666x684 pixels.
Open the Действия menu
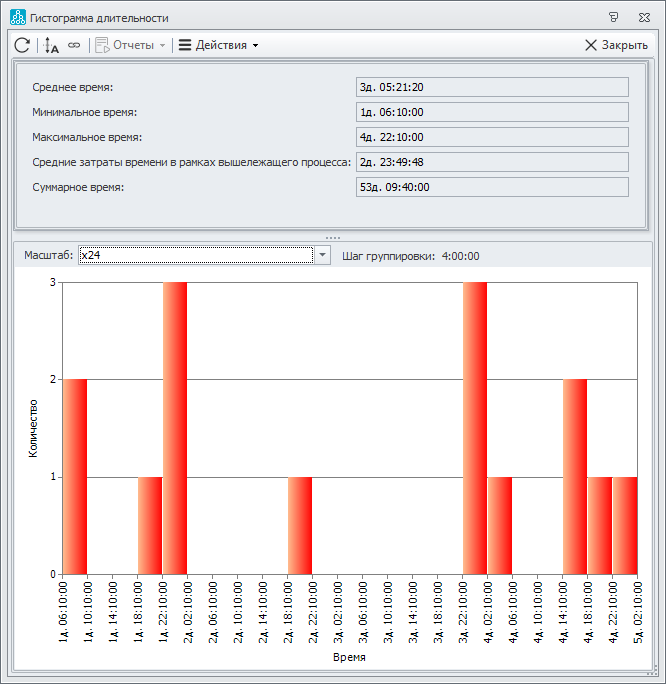coord(218,45)
